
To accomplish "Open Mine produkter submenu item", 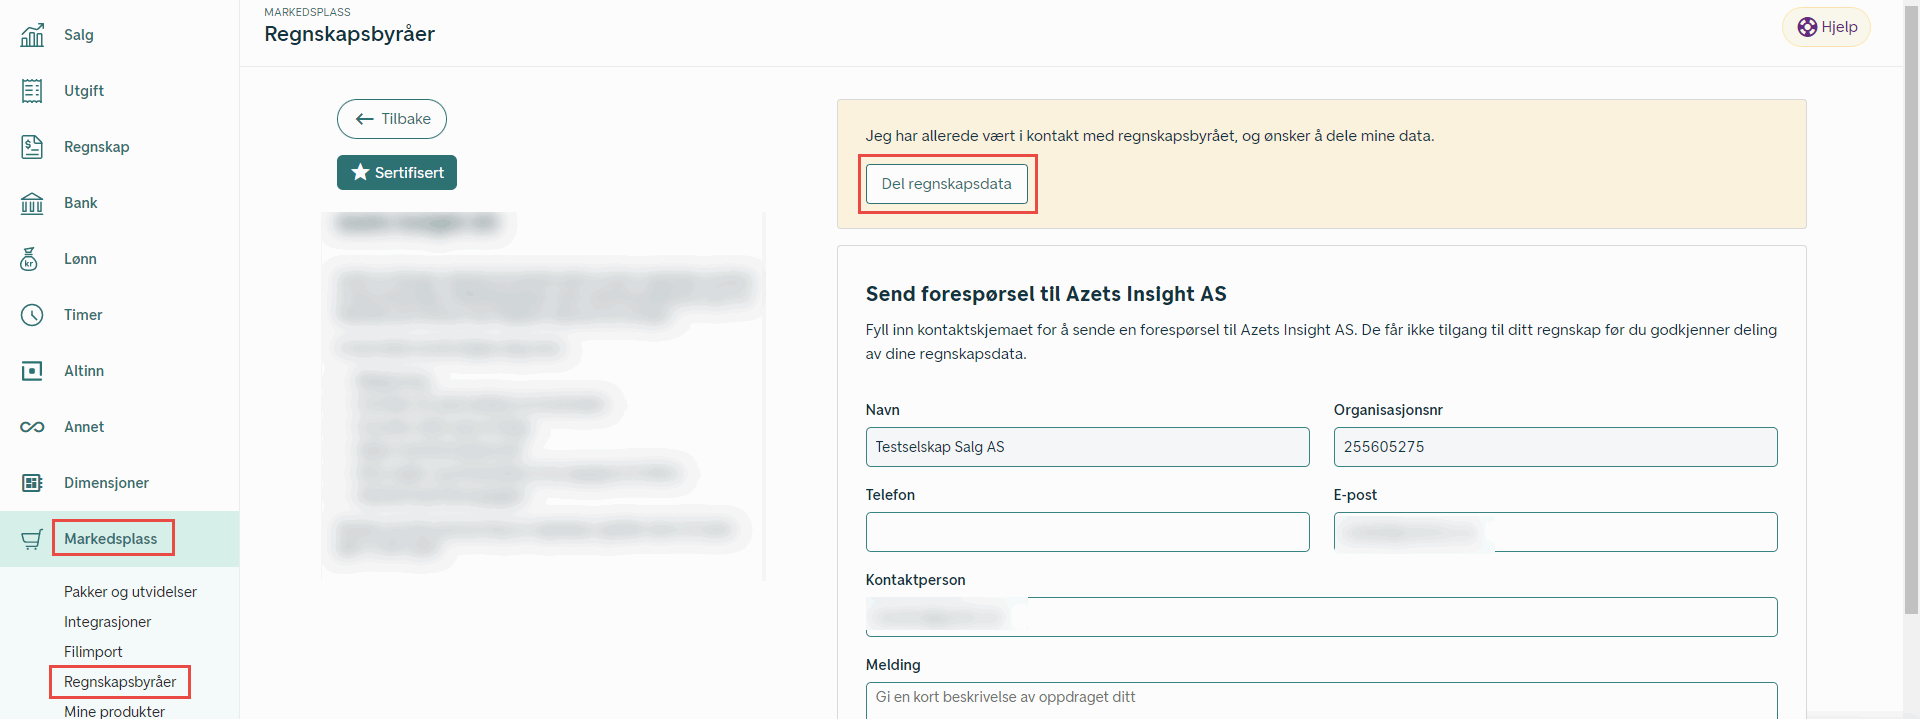I will [114, 711].
